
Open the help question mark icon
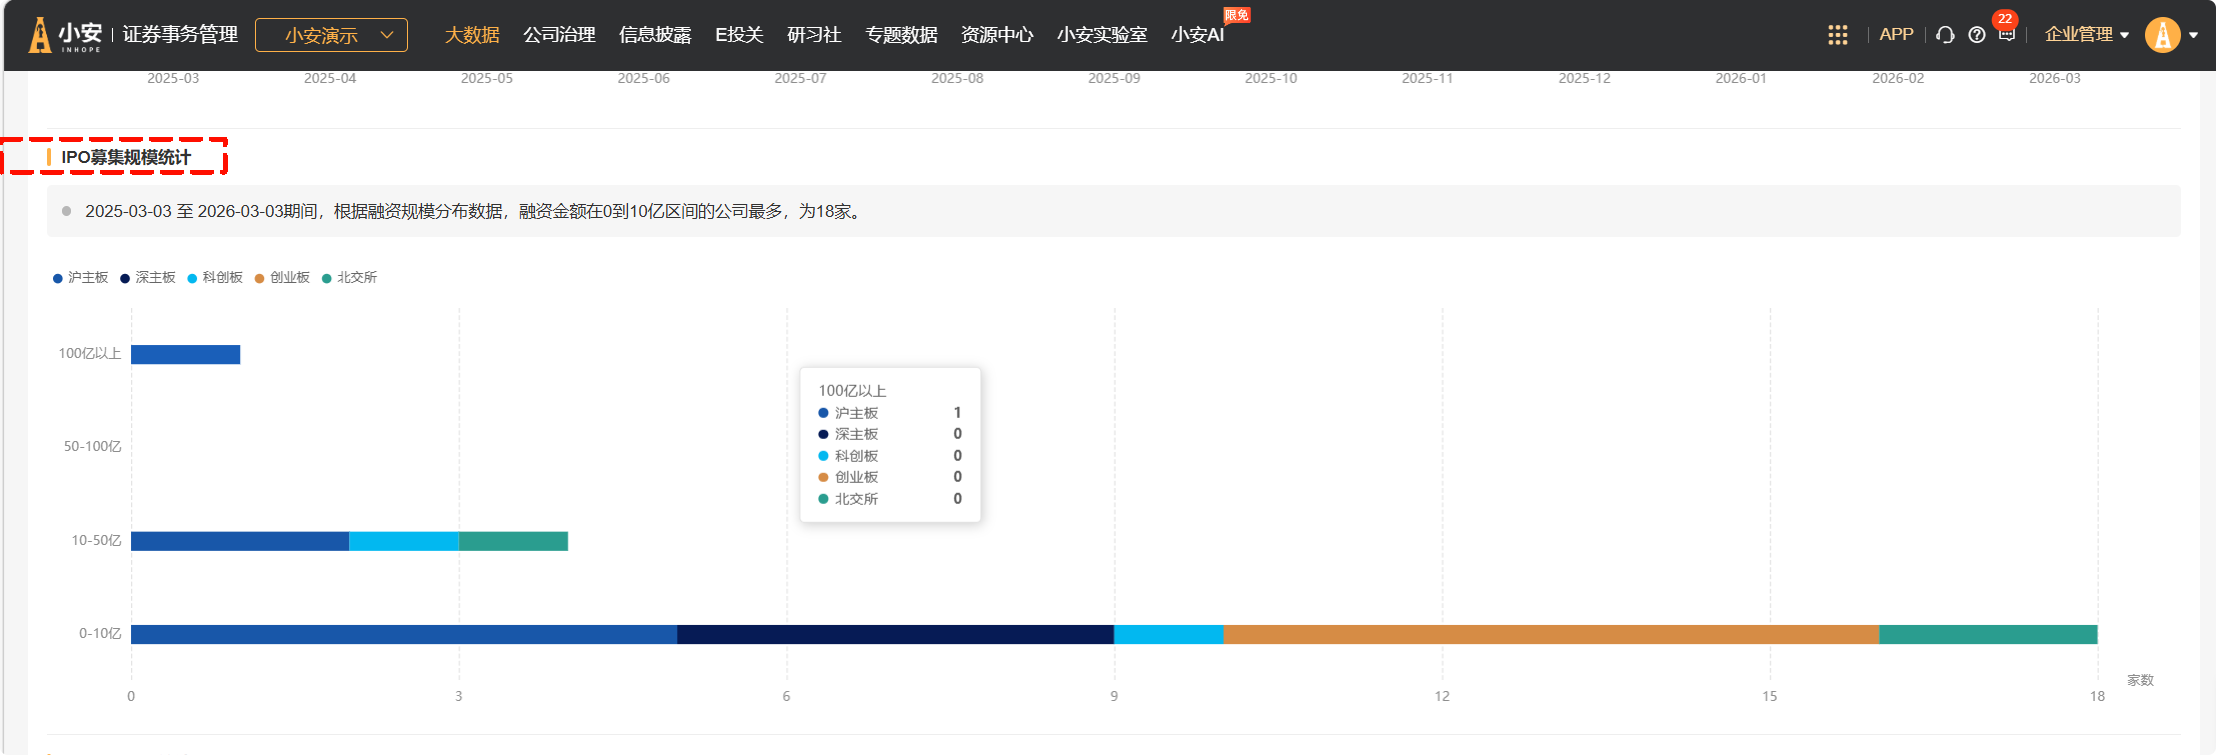click(1976, 35)
